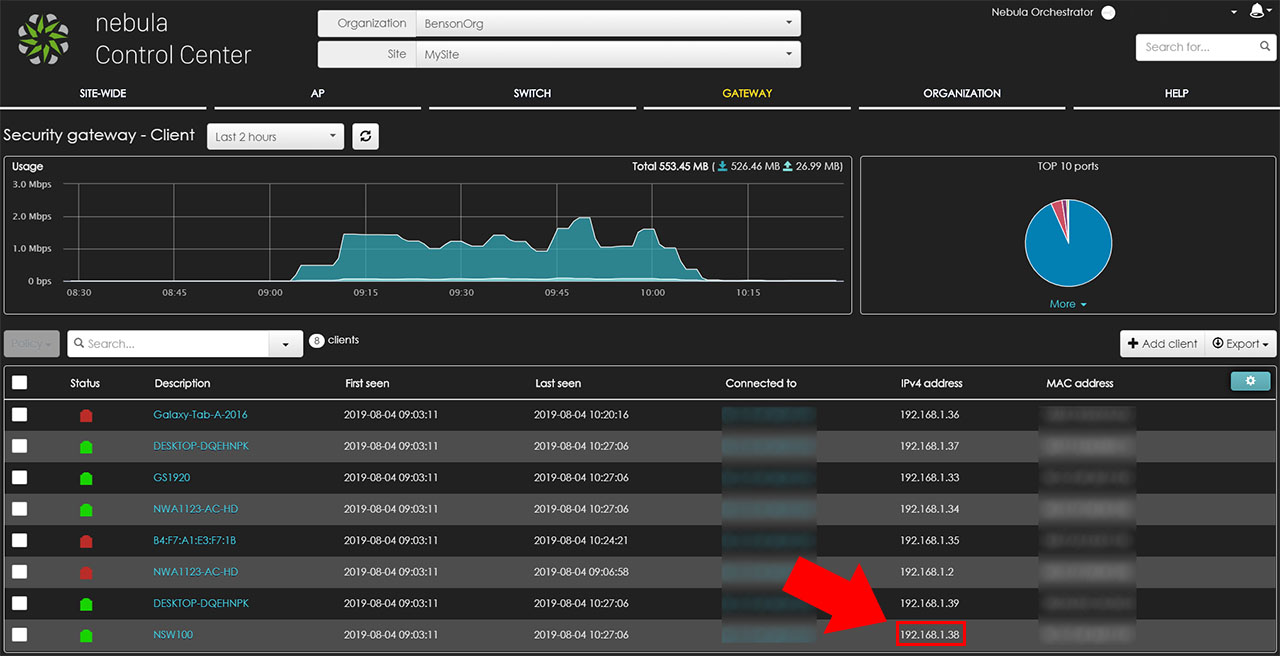Screen dimensions: 1280x656
Task: Refresh the client usage data
Action: click(366, 136)
